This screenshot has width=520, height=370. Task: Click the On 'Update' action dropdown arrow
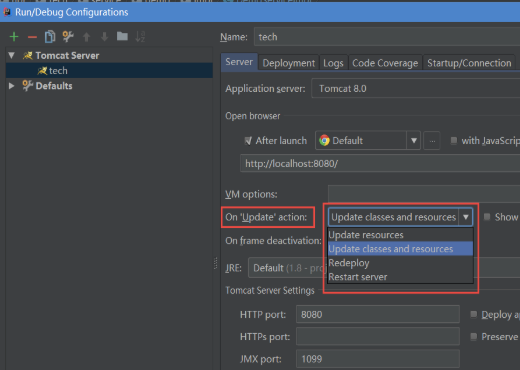[466, 217]
